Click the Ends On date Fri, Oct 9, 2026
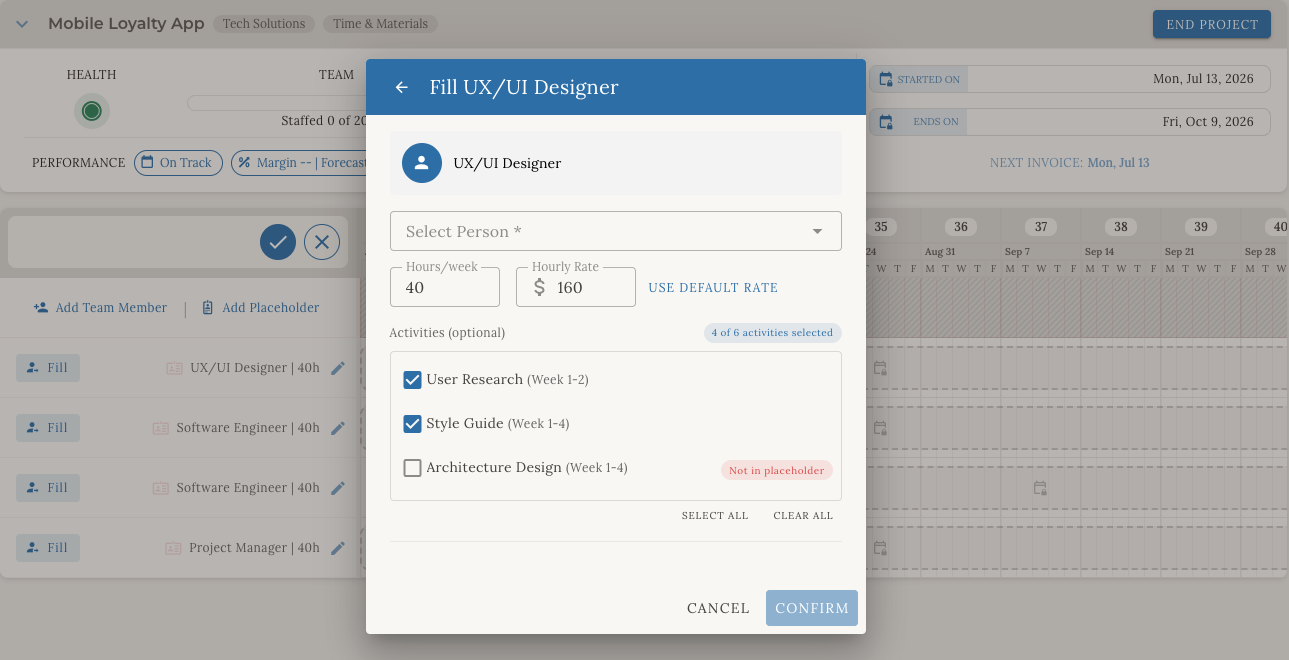Viewport: 1289px width, 660px height. coord(1208,122)
